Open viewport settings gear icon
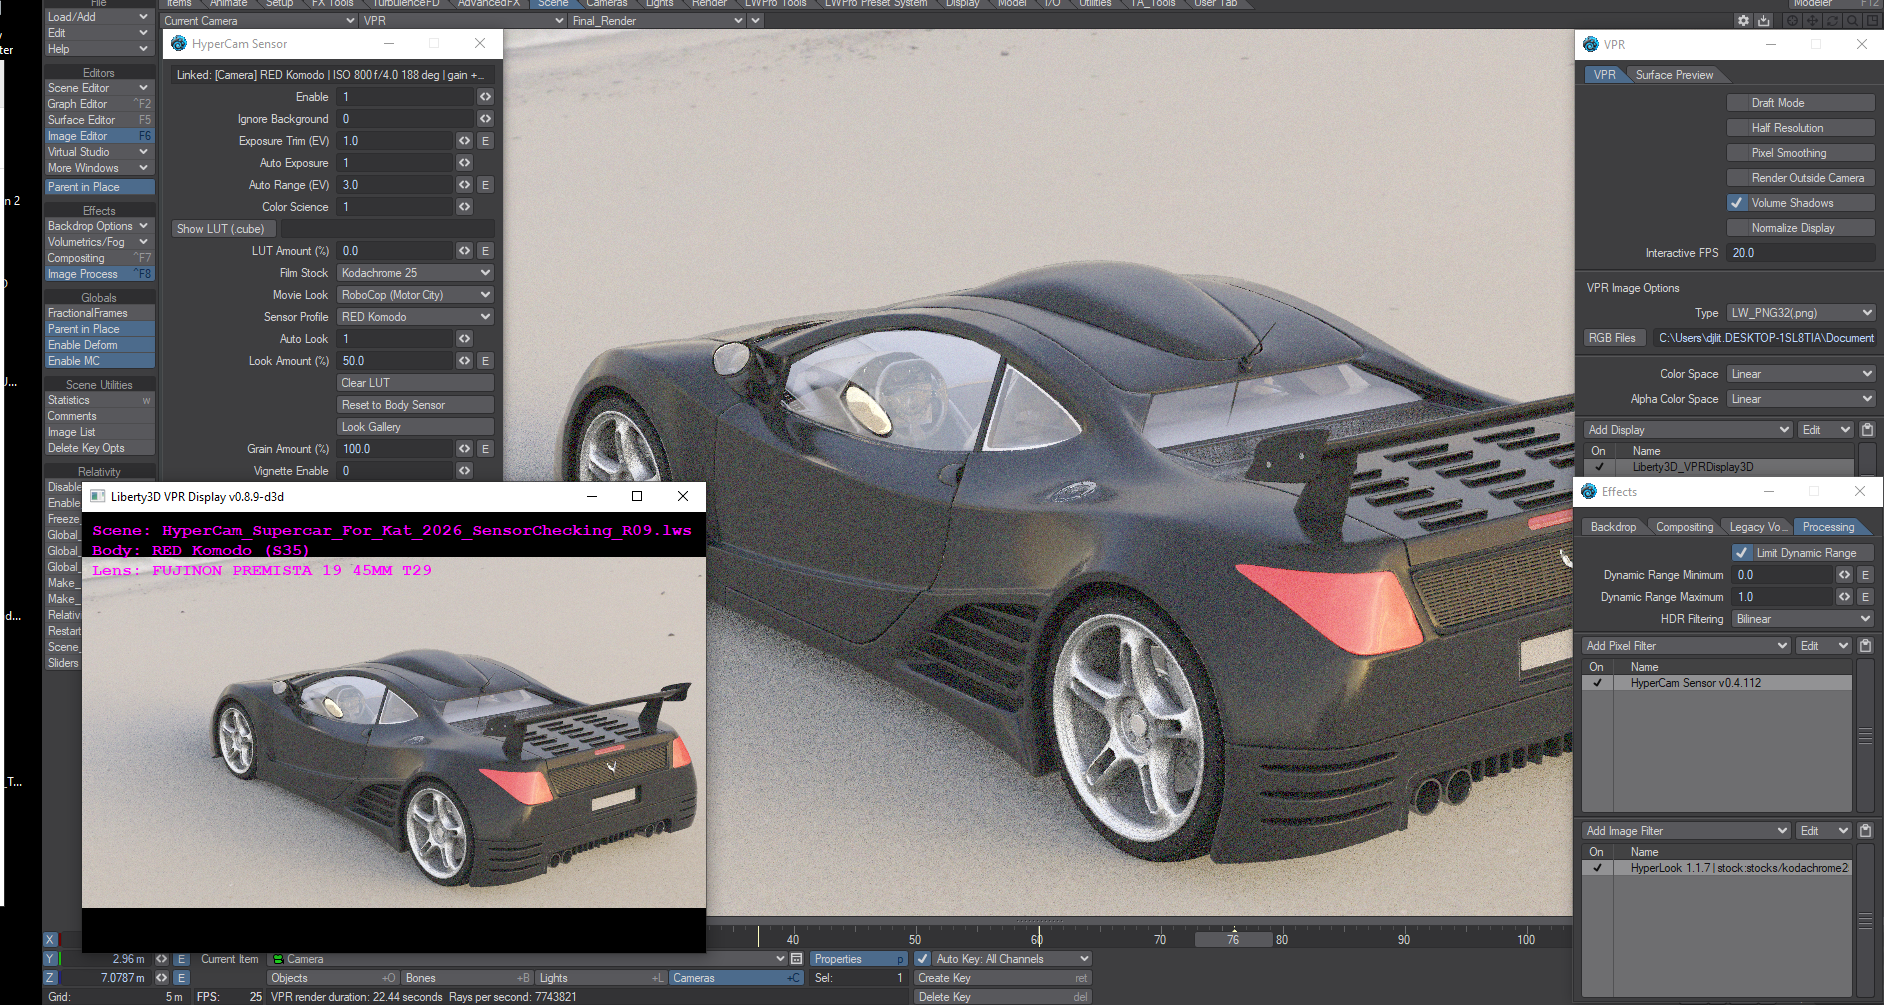 pos(1743,20)
